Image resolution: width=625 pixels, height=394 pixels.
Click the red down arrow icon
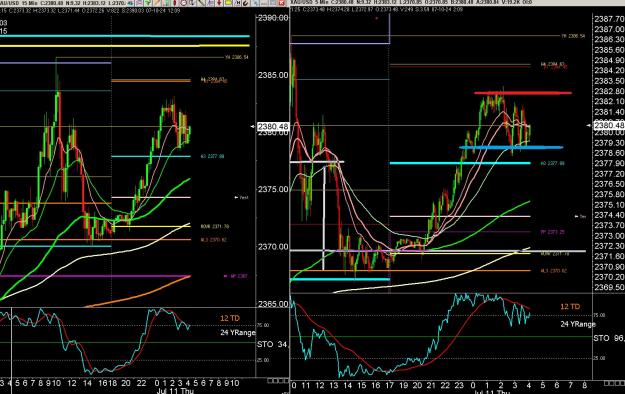(x=219, y=3)
